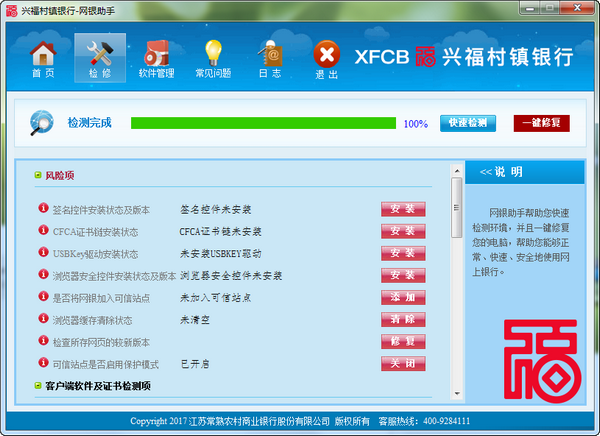Close the 网银助手 window

[578, 8]
